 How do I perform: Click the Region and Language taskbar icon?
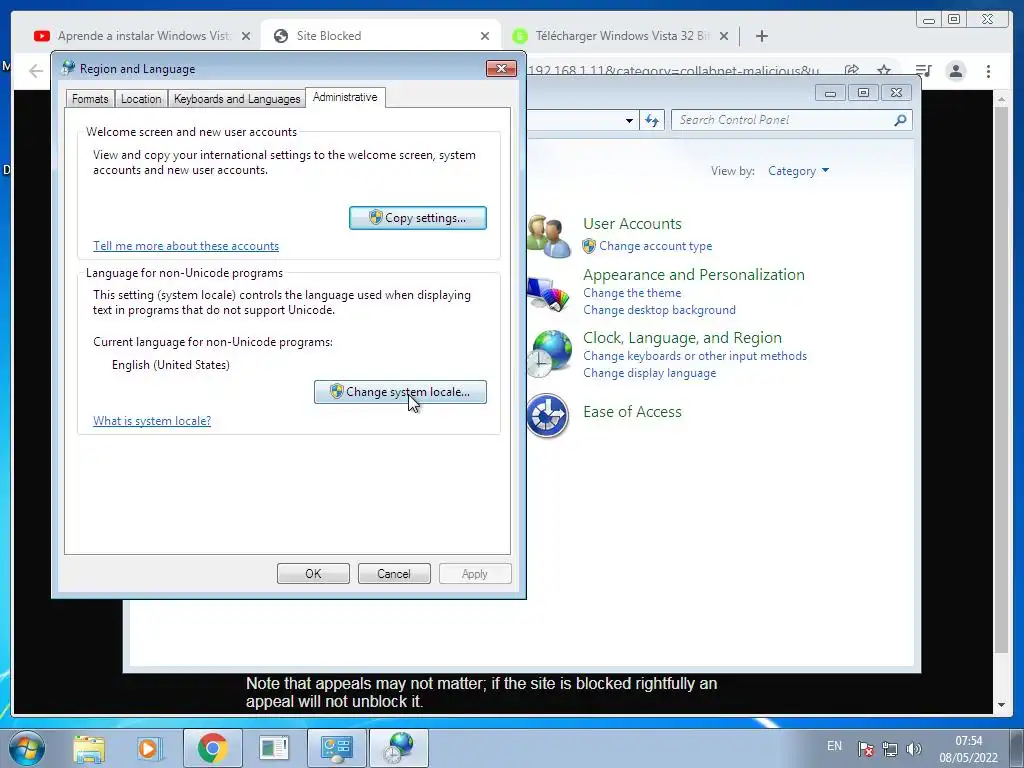[x=399, y=748]
